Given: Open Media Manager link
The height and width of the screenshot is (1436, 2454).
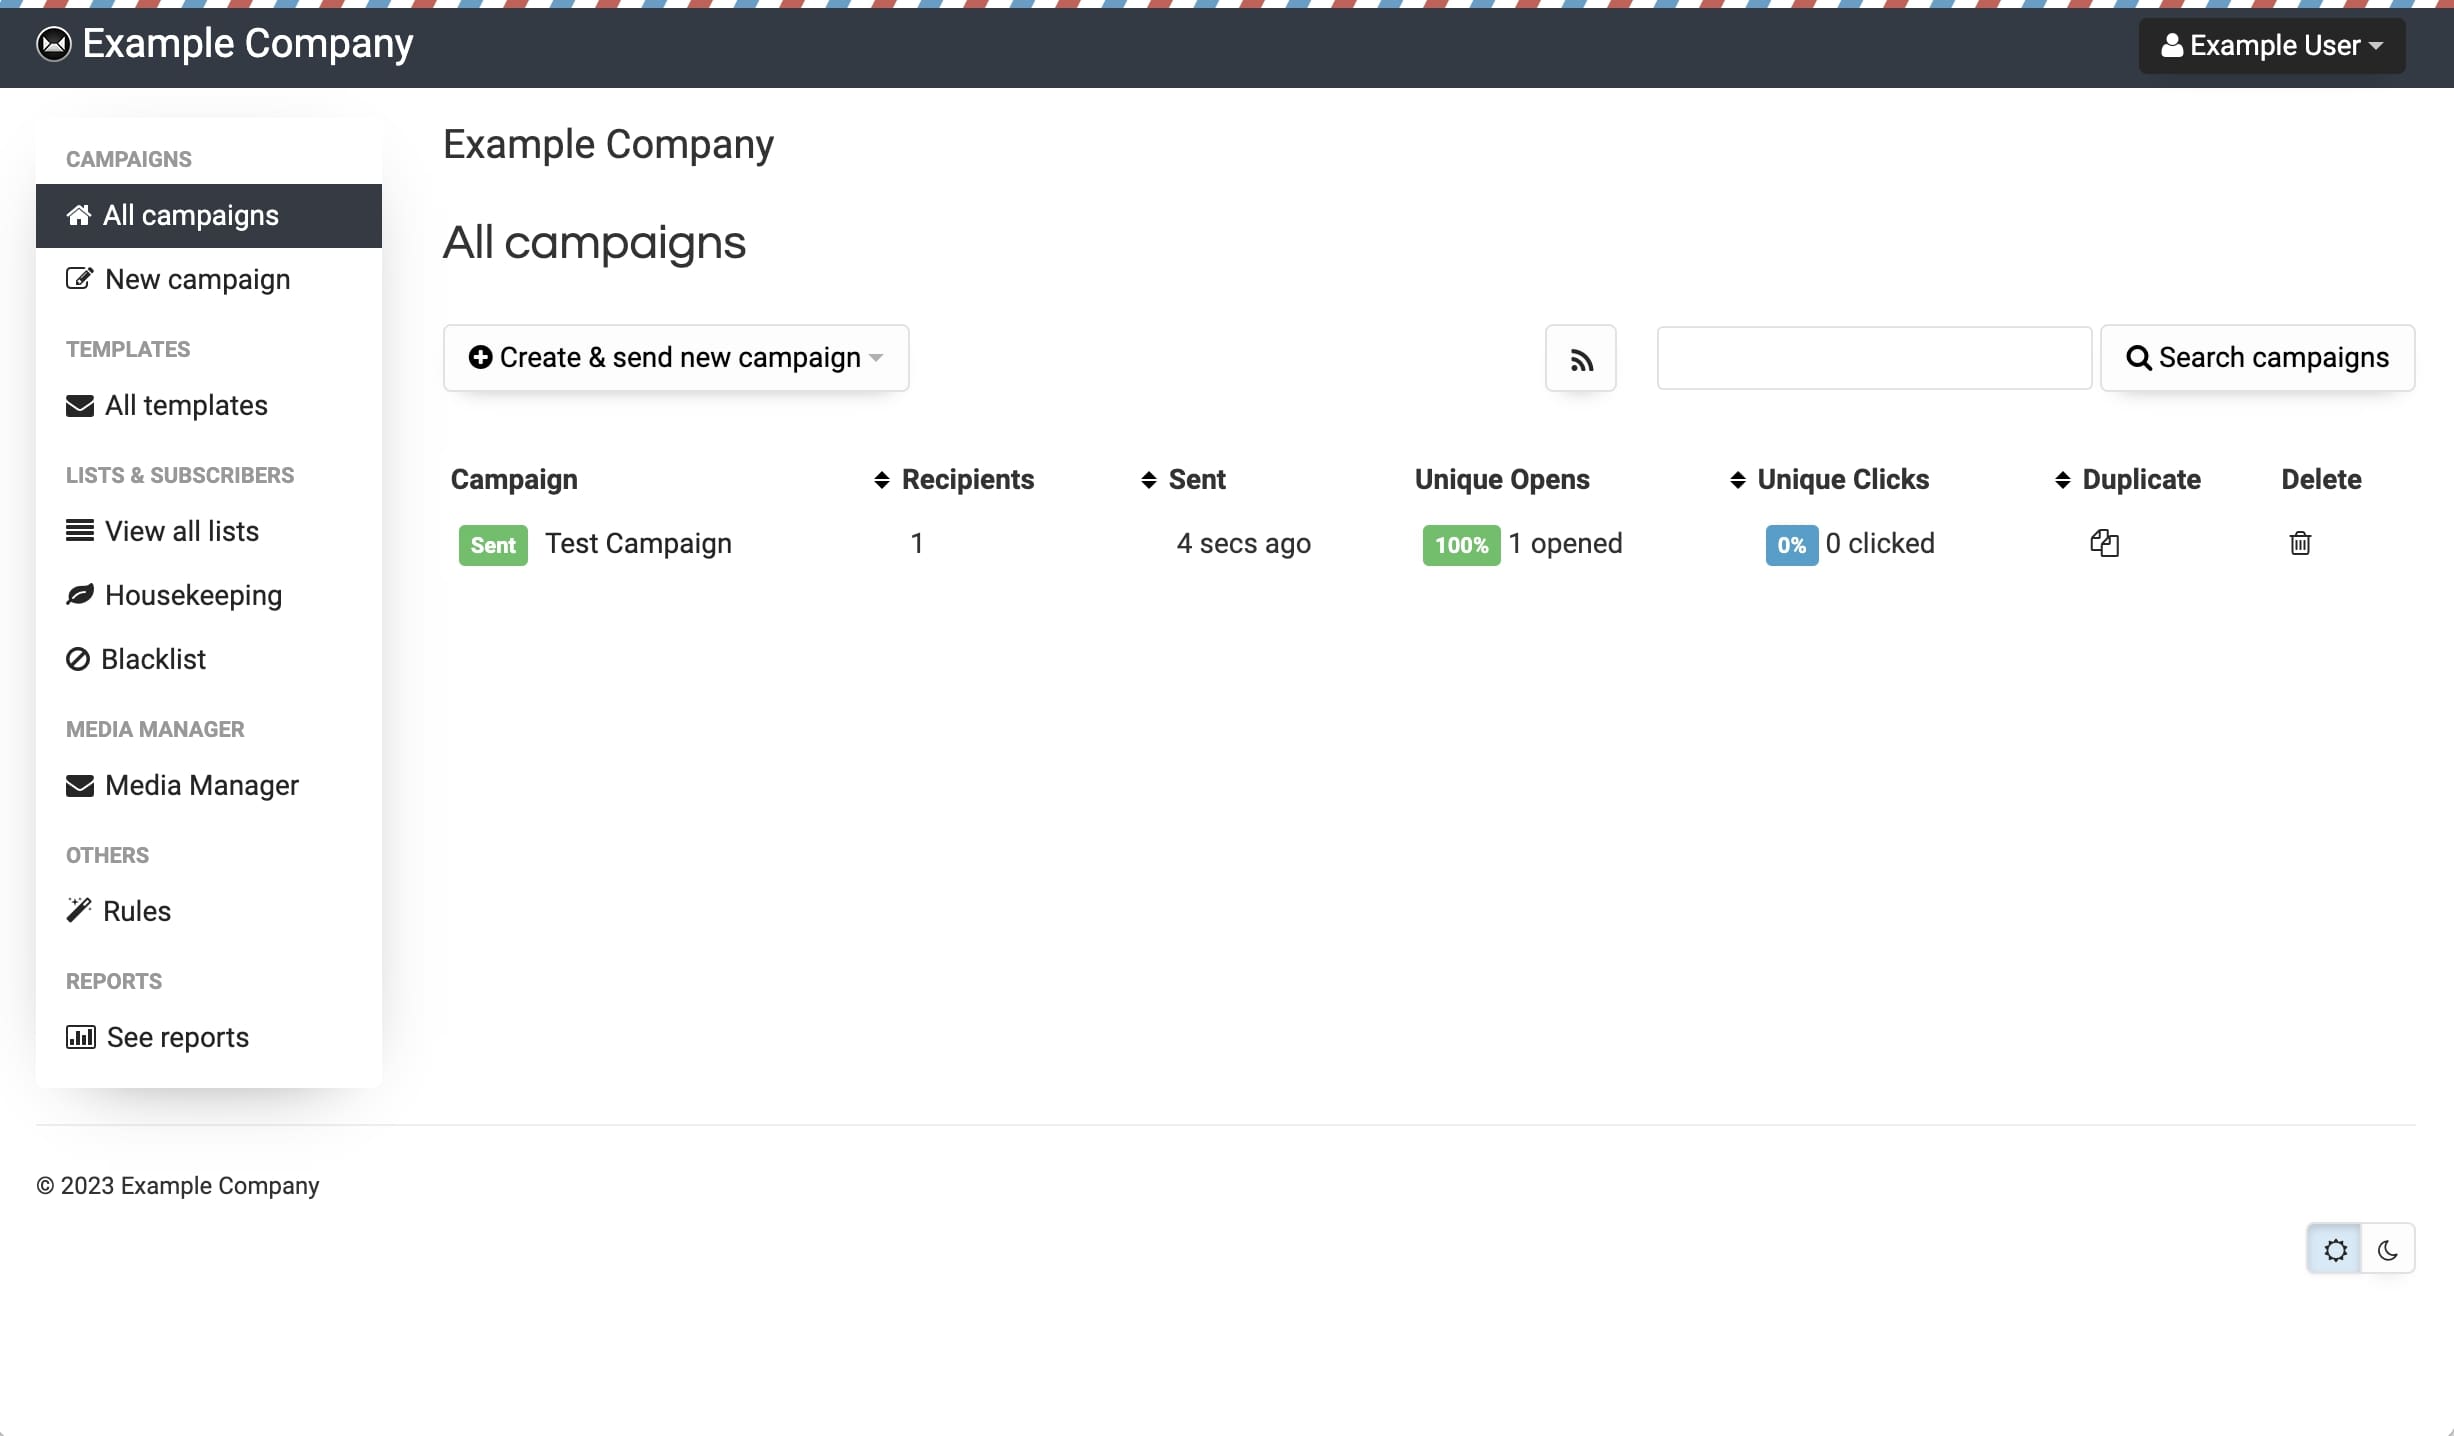Looking at the screenshot, I should pos(209,786).
